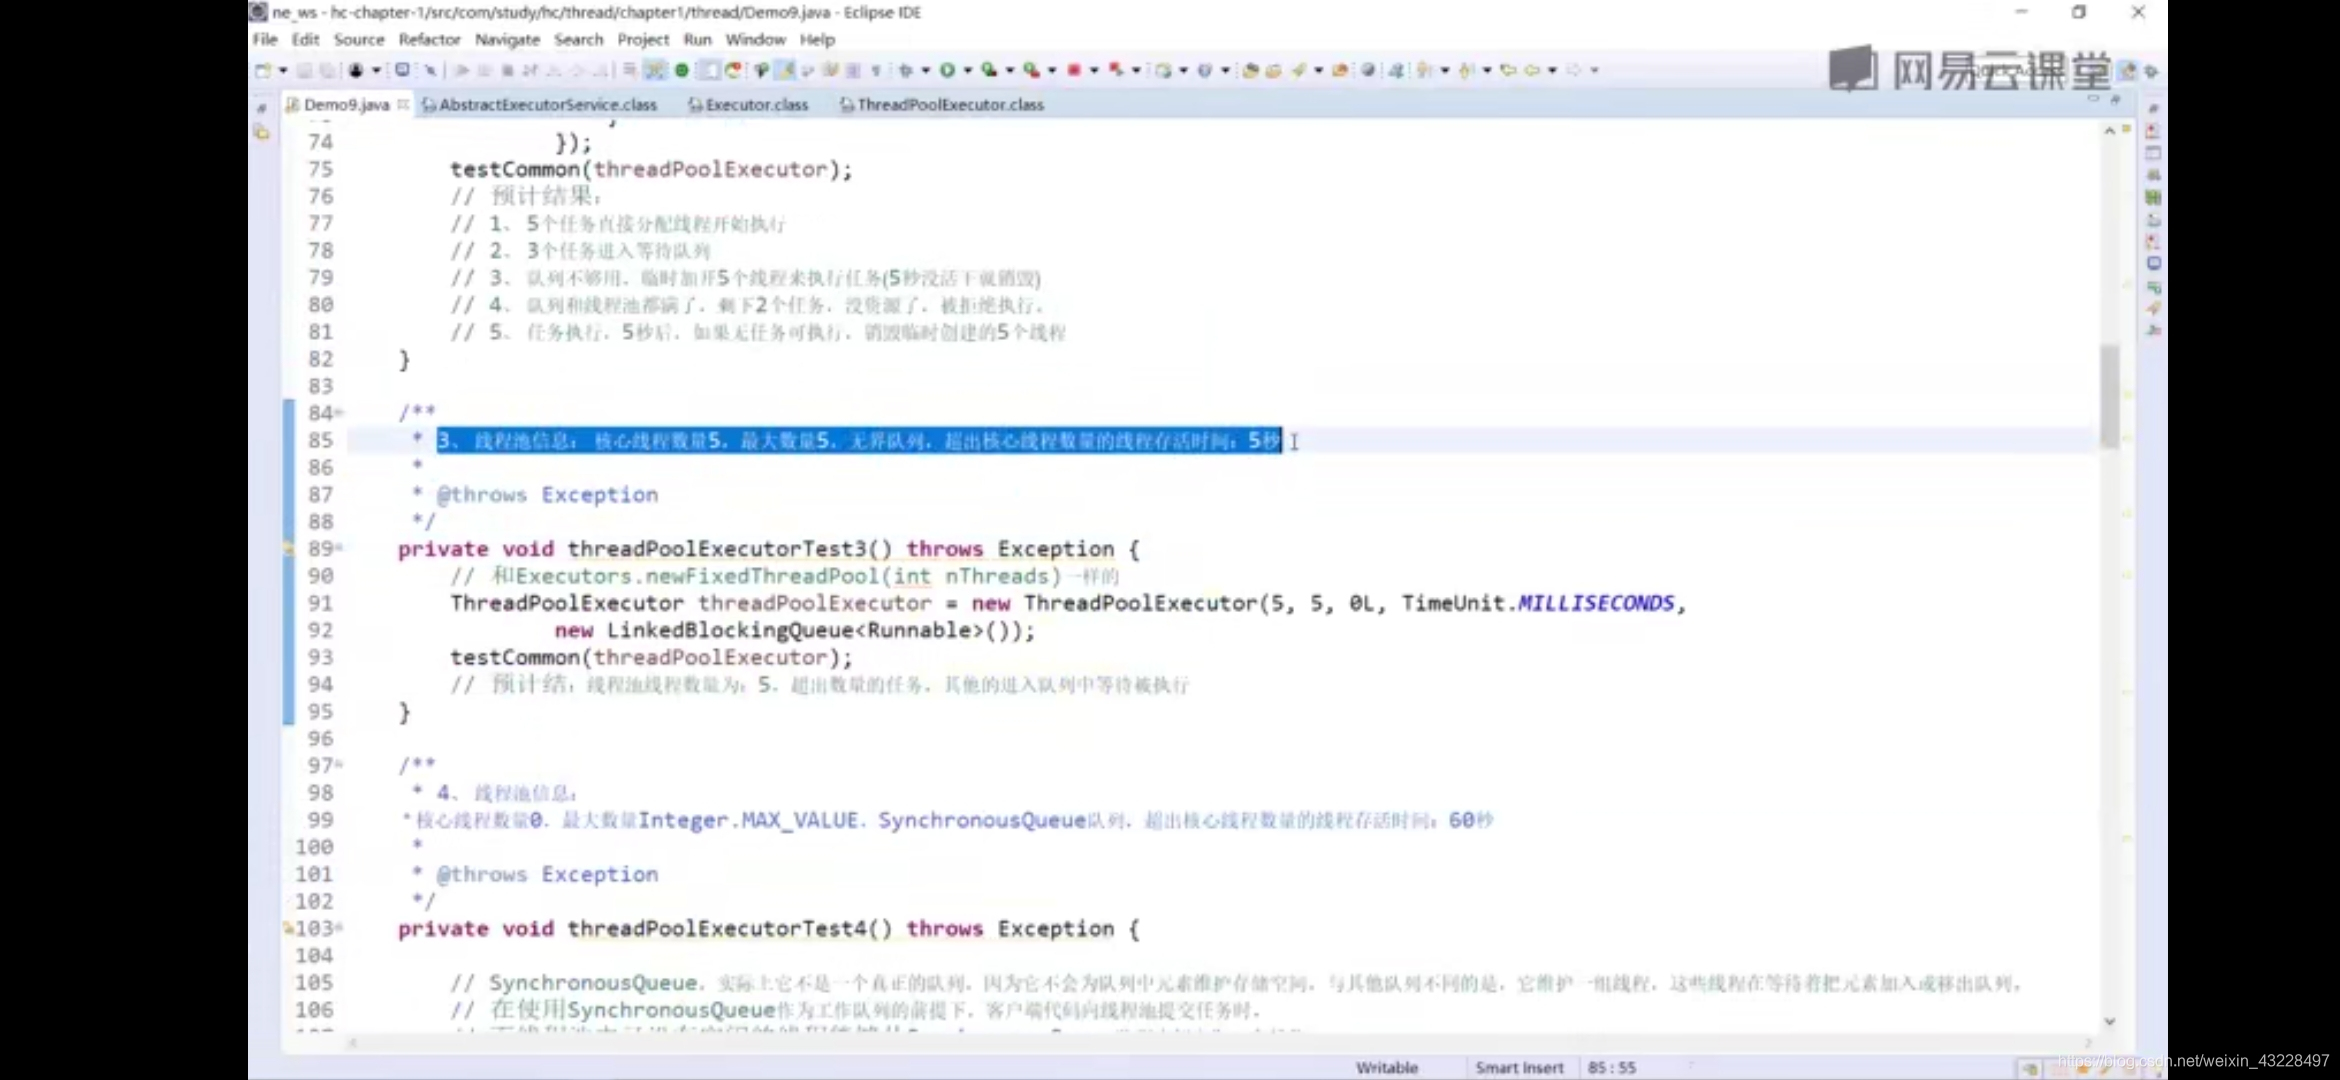Minimize the editor area
The height and width of the screenshot is (1080, 2340).
2093,100
